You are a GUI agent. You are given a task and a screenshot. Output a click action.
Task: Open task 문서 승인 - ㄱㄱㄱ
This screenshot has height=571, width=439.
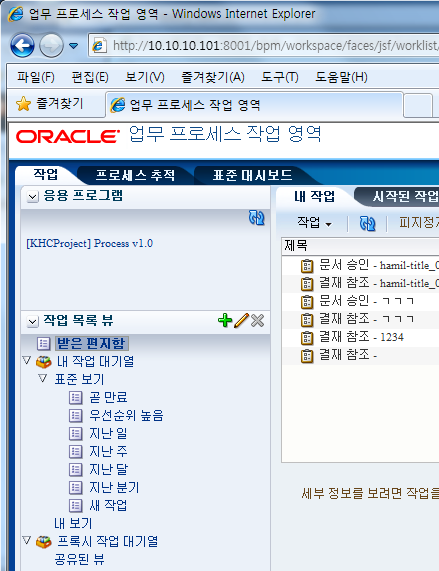click(x=366, y=301)
